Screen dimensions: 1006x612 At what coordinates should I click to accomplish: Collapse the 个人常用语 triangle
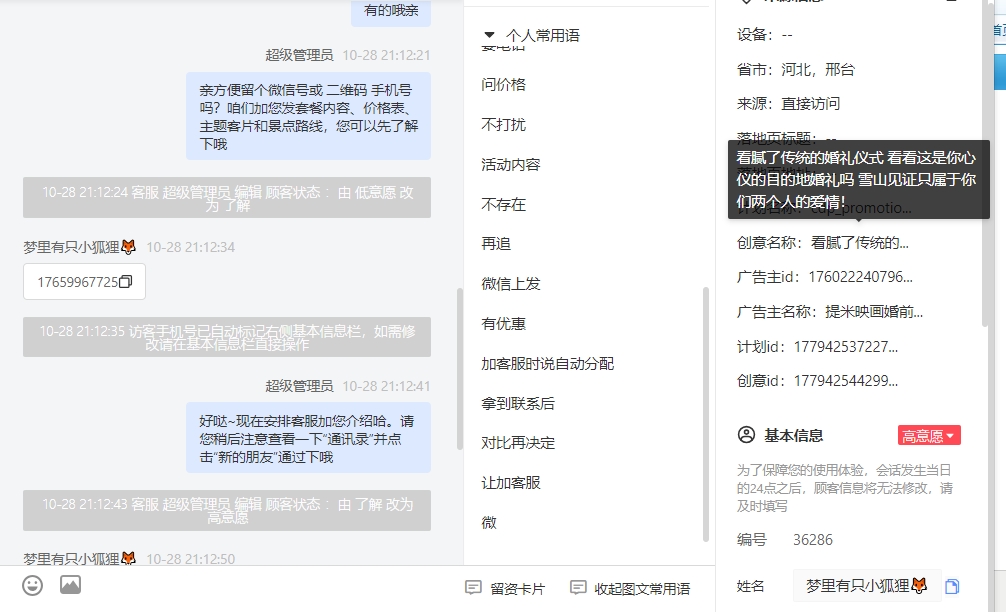pyautogui.click(x=490, y=35)
